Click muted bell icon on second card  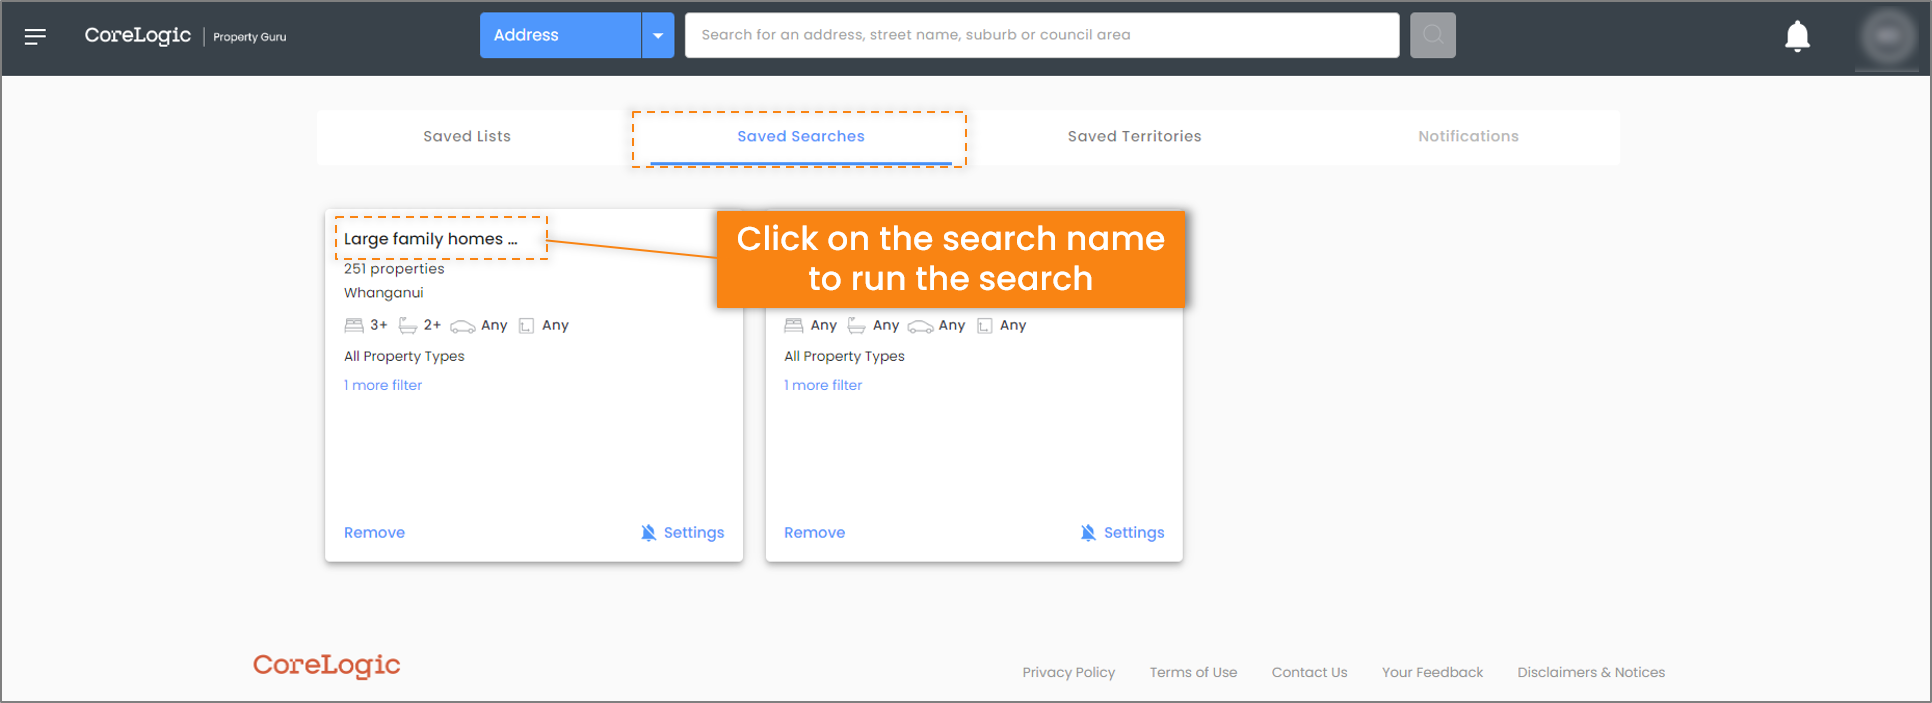click(1089, 533)
